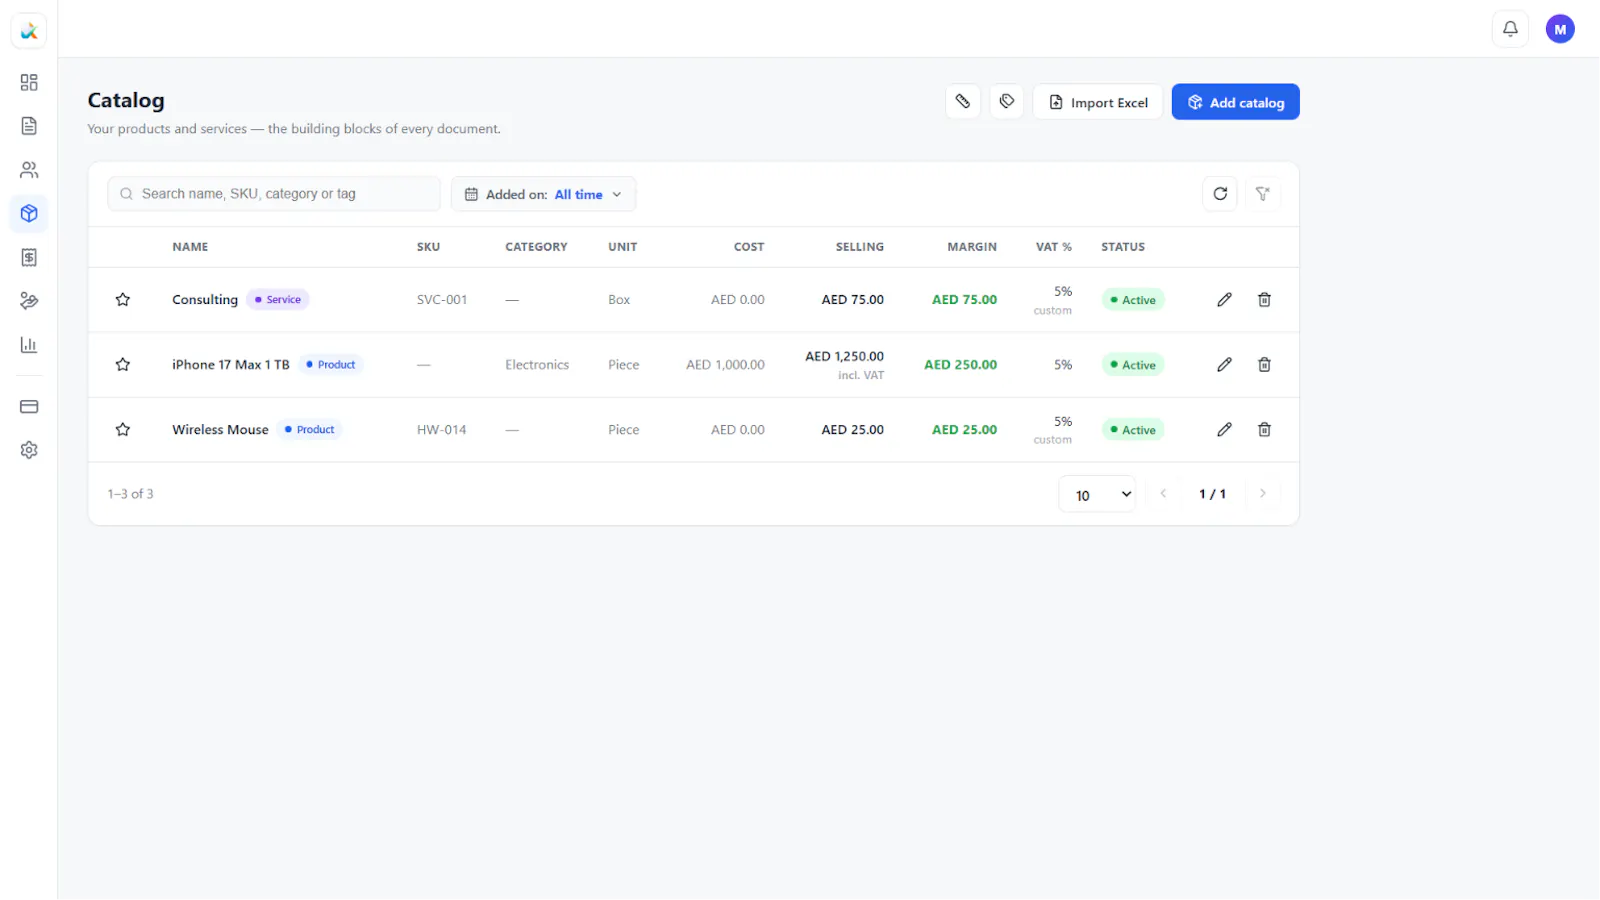The image size is (1600, 900).
Task: Click the 1 / 1 page indicator
Action: [1213, 494]
